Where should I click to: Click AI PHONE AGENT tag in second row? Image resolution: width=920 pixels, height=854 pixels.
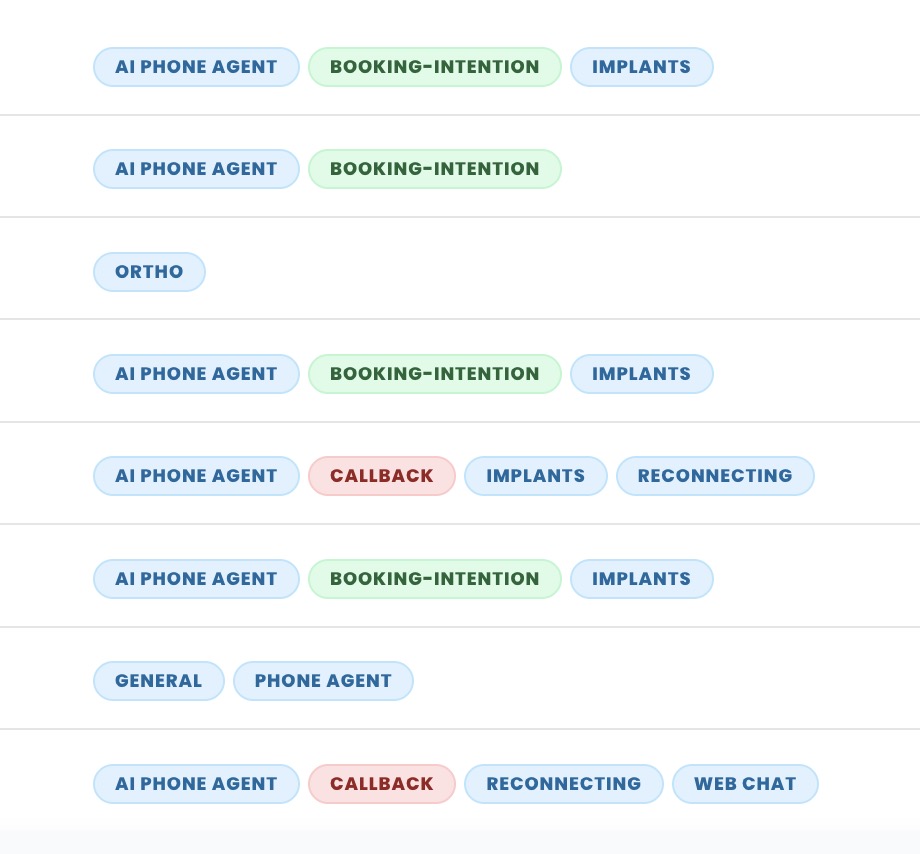(196, 169)
